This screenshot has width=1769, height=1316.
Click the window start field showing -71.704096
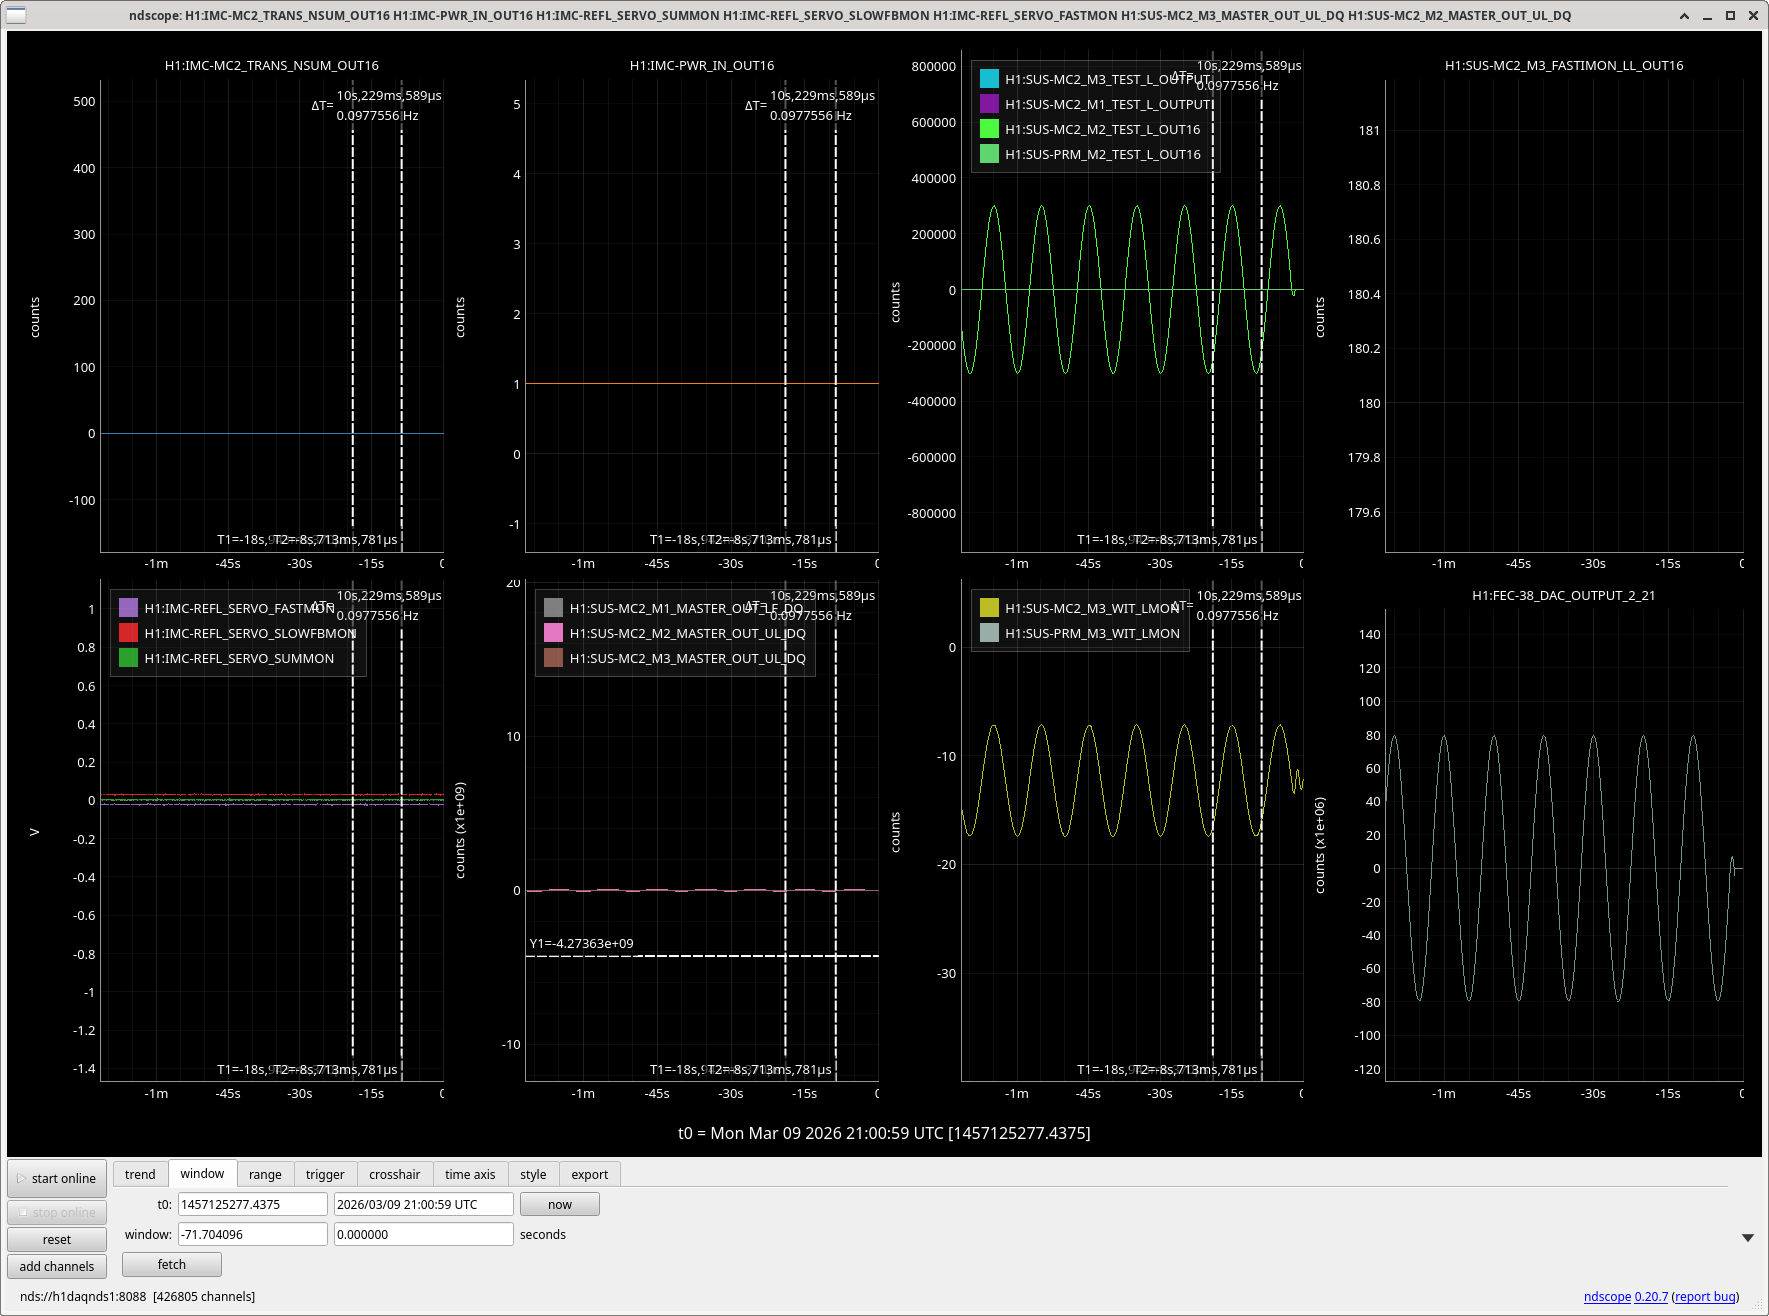tap(253, 1234)
